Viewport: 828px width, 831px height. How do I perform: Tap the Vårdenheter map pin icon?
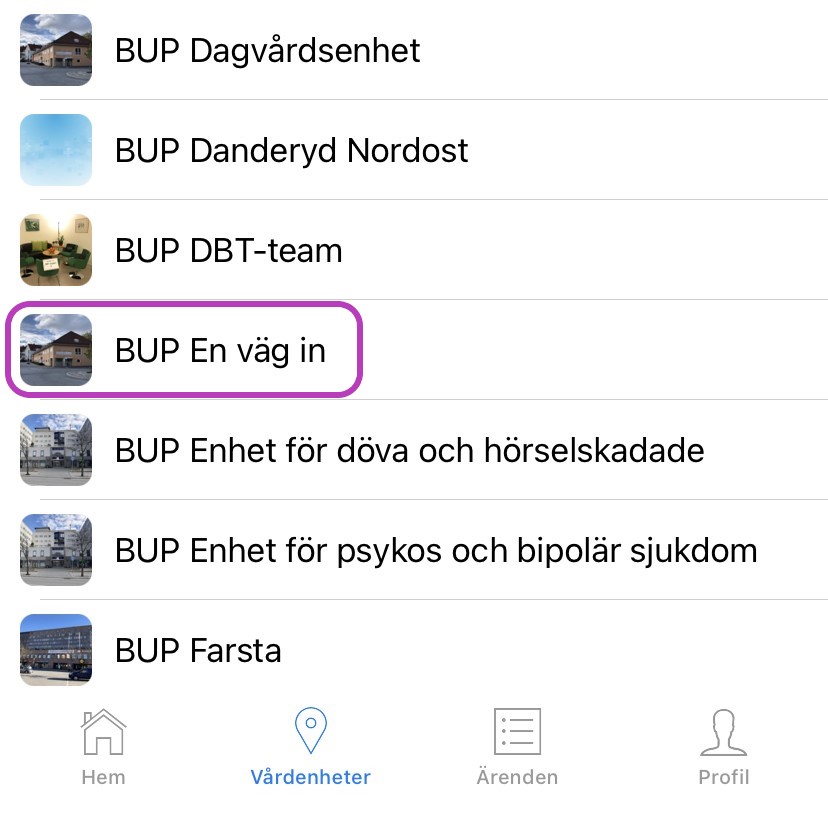[x=311, y=730]
